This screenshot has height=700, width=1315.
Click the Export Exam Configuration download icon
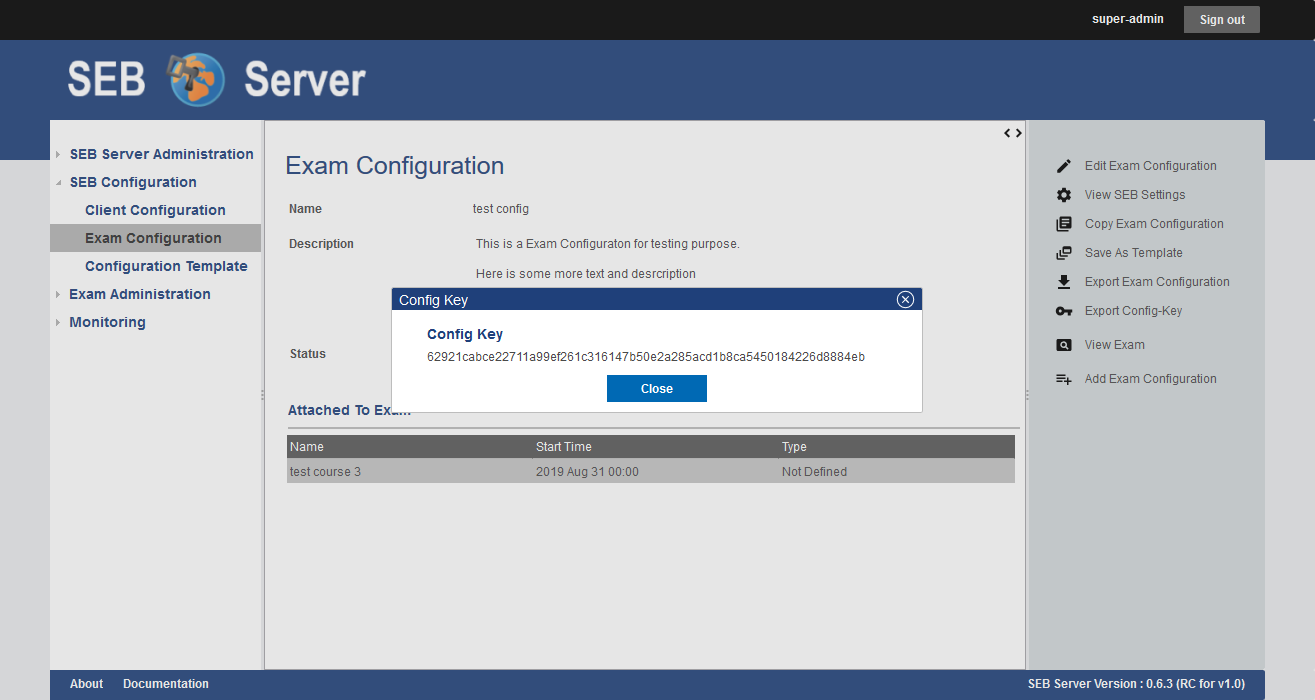pyautogui.click(x=1064, y=282)
